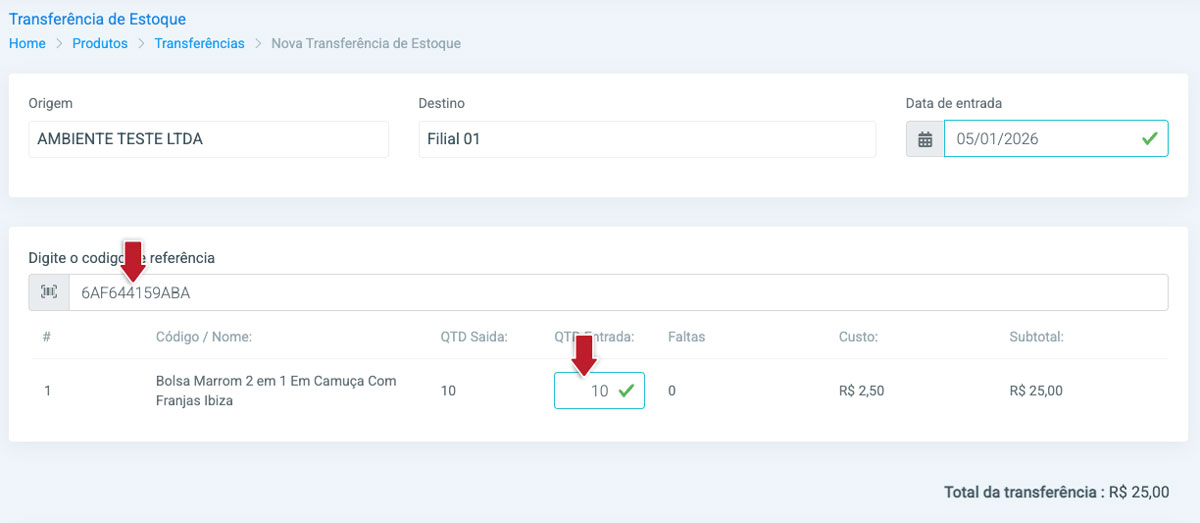Go to Home breadcrumb link
Viewport: 1200px width, 523px height.
(27, 44)
